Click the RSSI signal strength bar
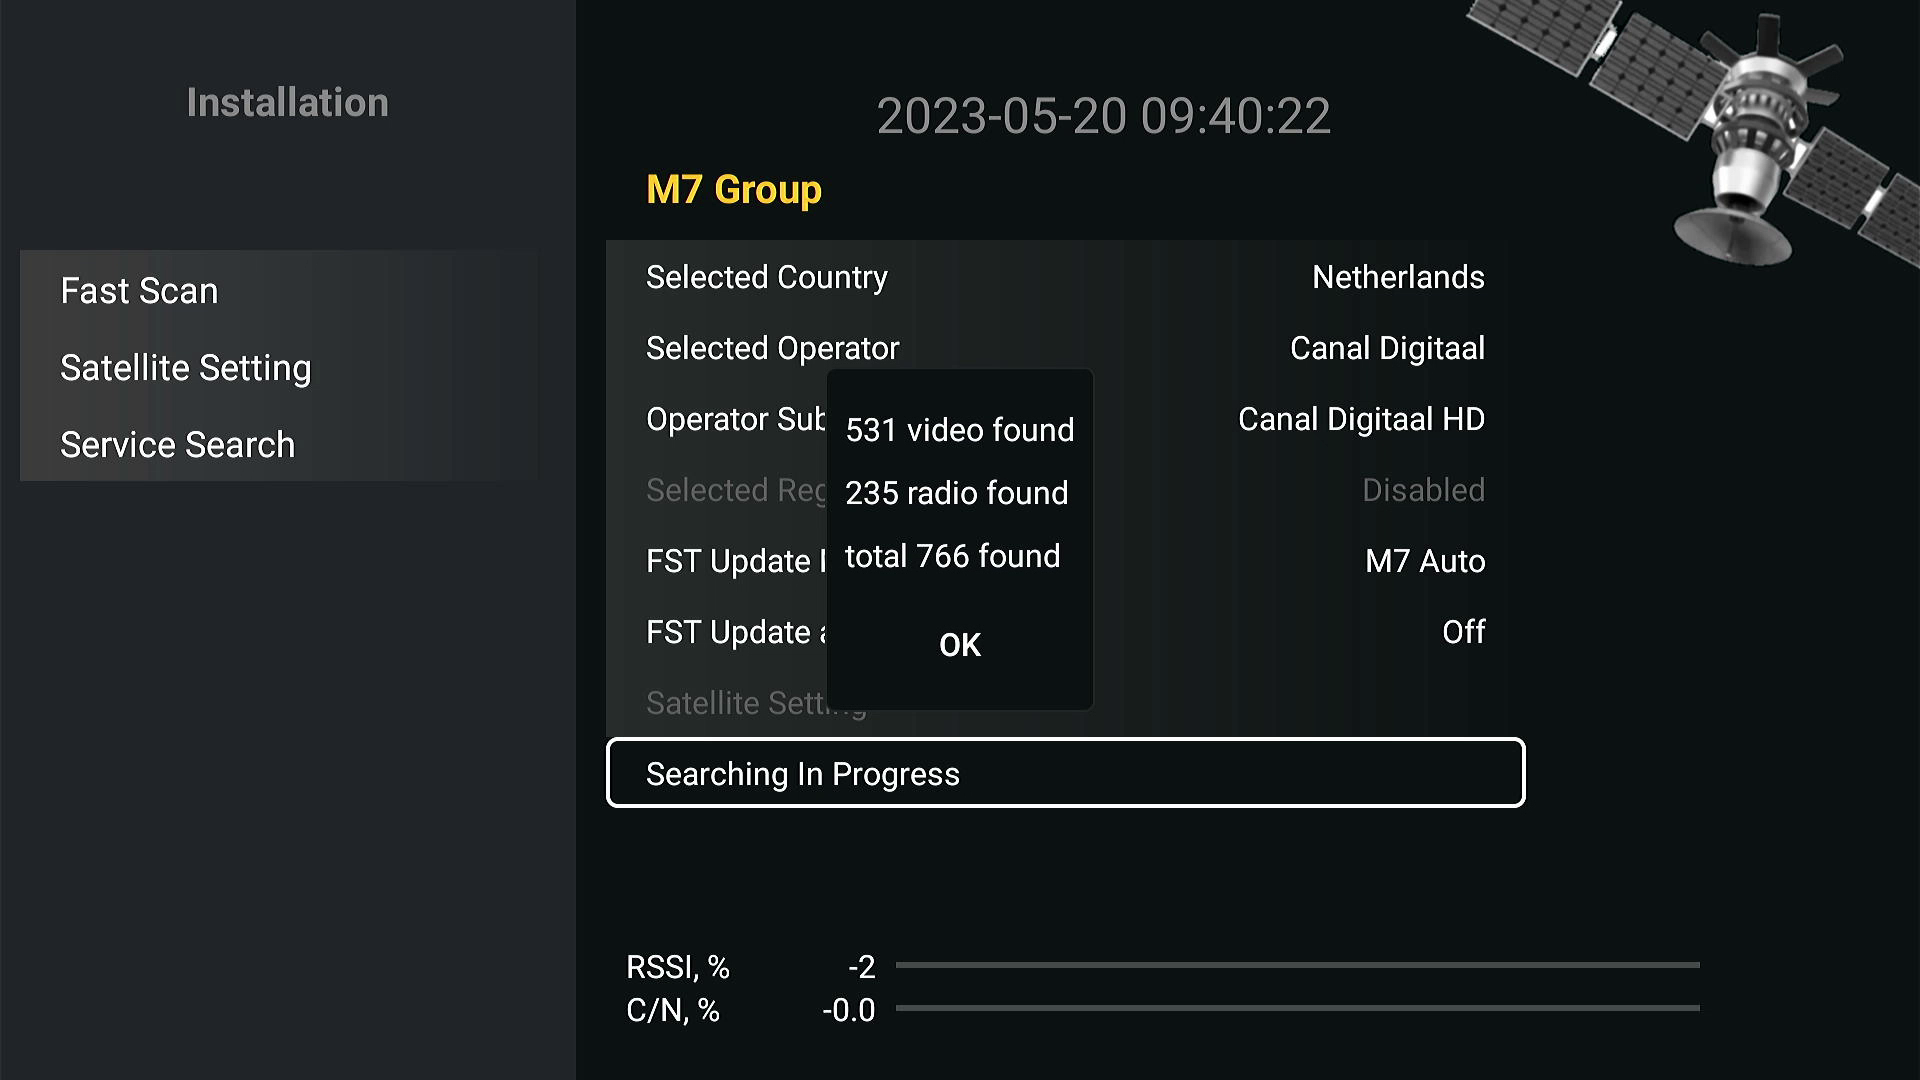Image resolution: width=1920 pixels, height=1080 pixels. 1297,965
